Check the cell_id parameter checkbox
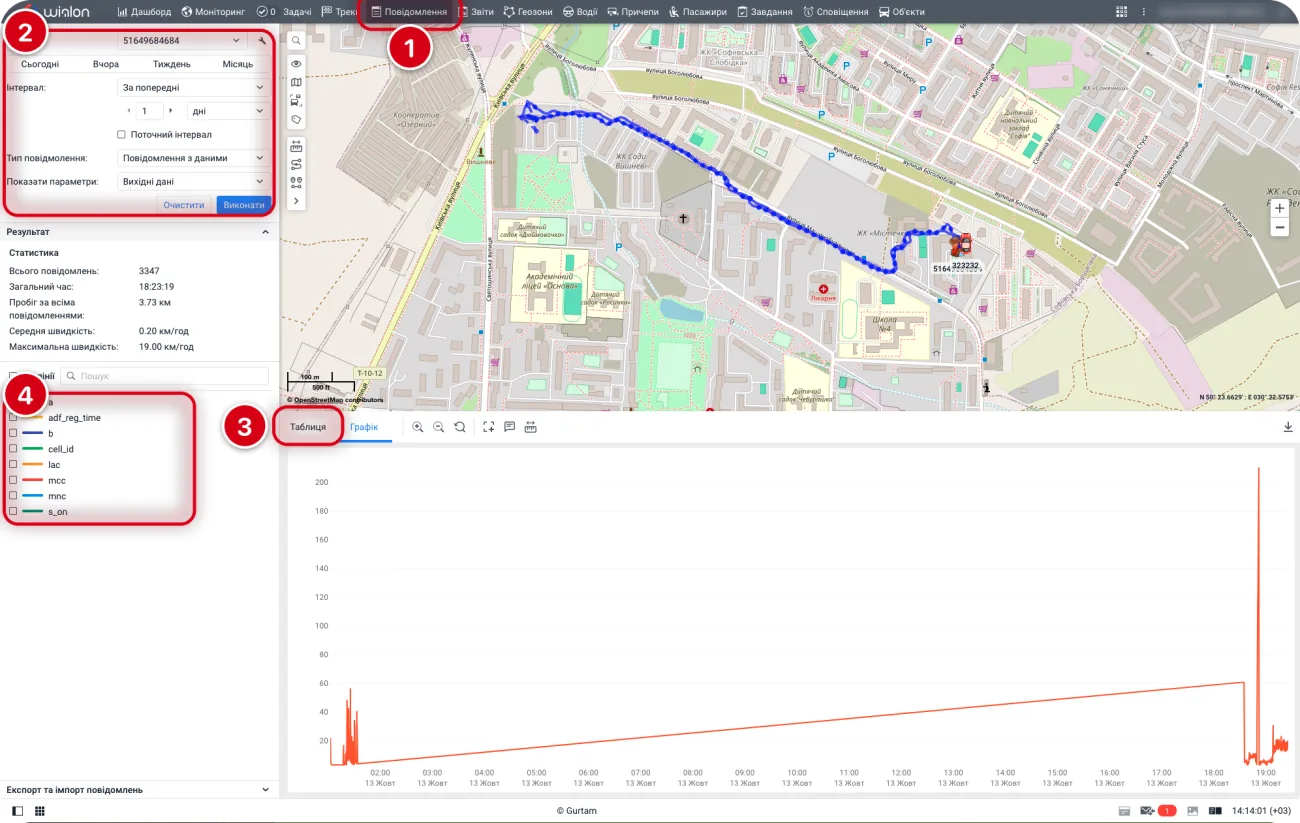 (x=13, y=449)
